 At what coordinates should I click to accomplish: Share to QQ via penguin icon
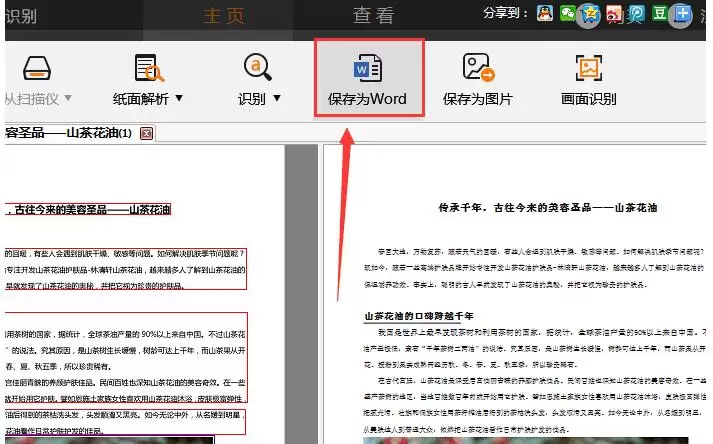[x=545, y=13]
